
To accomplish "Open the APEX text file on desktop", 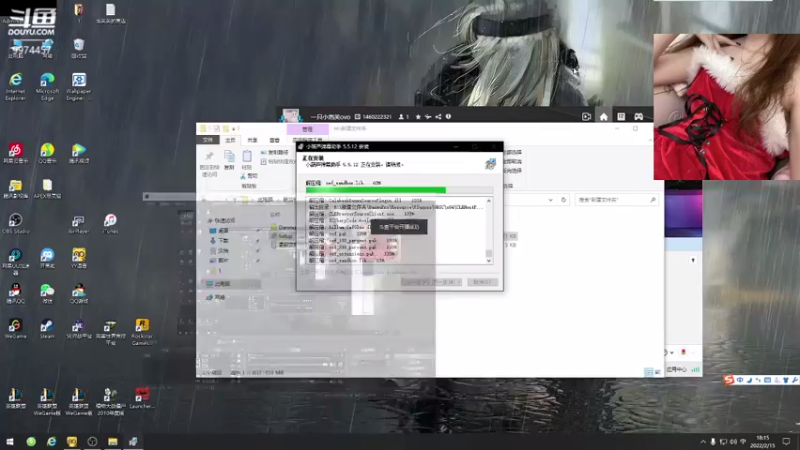I will click(x=47, y=188).
